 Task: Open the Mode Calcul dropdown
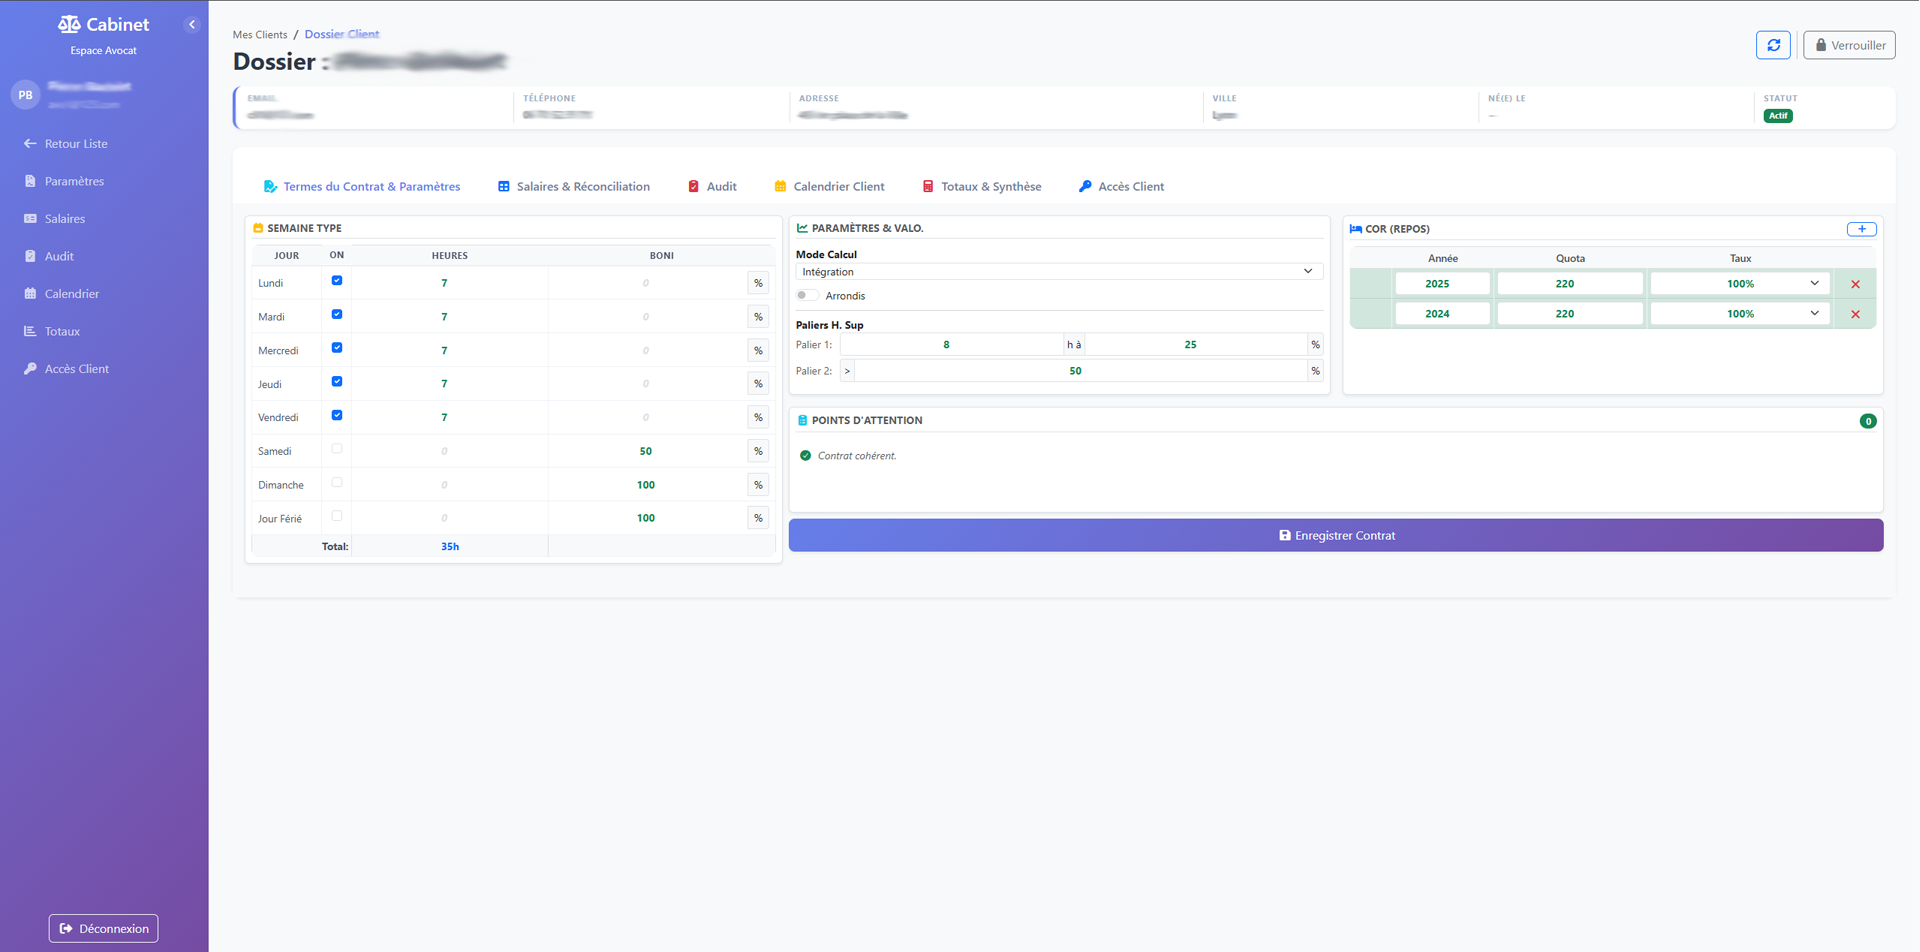[1058, 272]
